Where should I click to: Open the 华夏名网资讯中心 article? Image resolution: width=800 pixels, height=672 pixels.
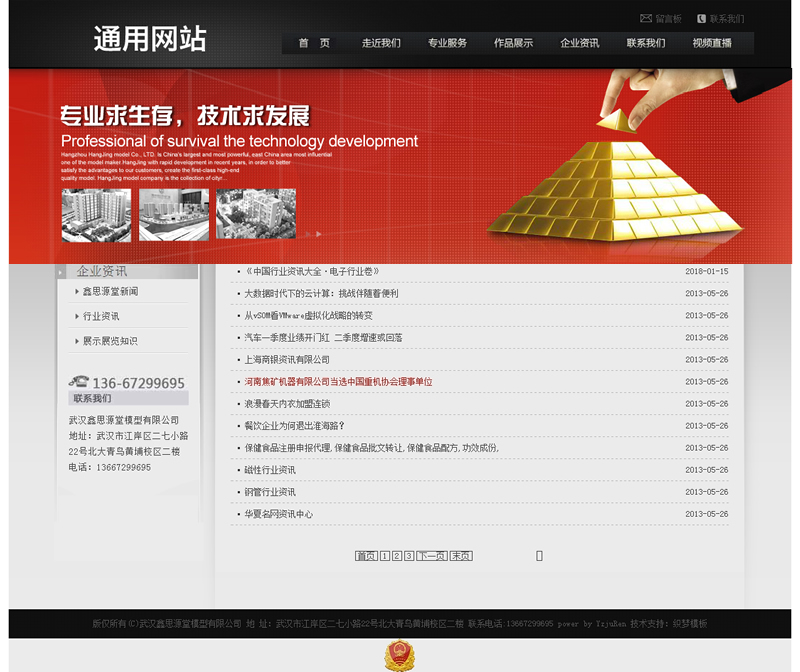(x=278, y=514)
